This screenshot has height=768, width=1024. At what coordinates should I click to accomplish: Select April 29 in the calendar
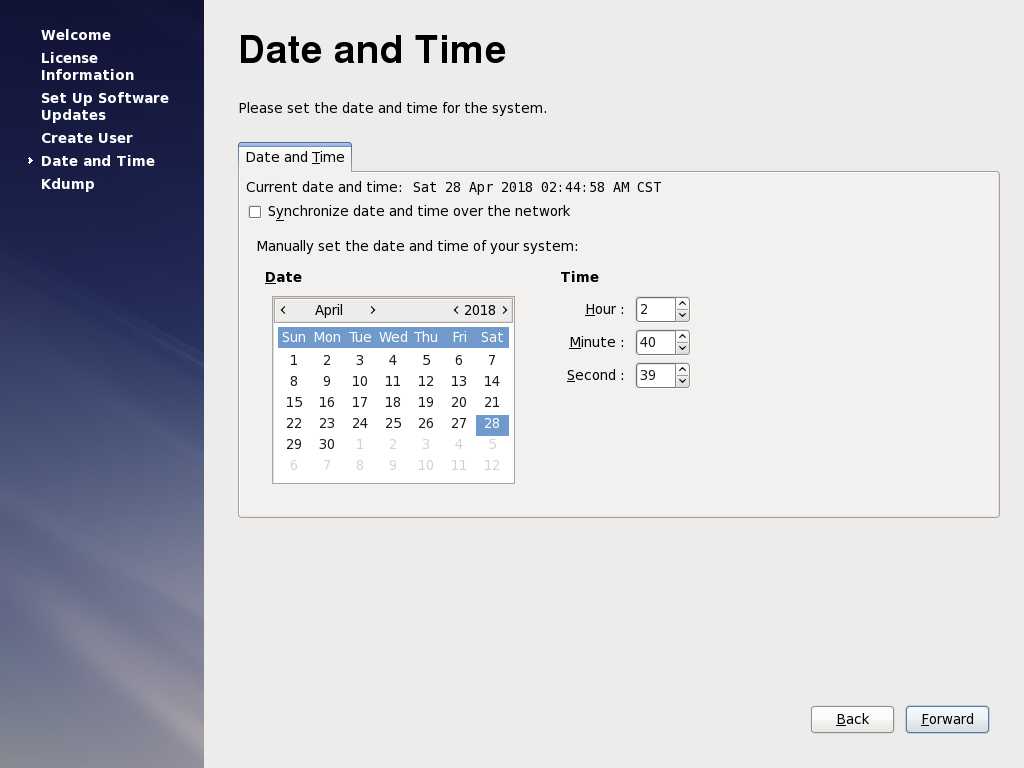click(294, 445)
